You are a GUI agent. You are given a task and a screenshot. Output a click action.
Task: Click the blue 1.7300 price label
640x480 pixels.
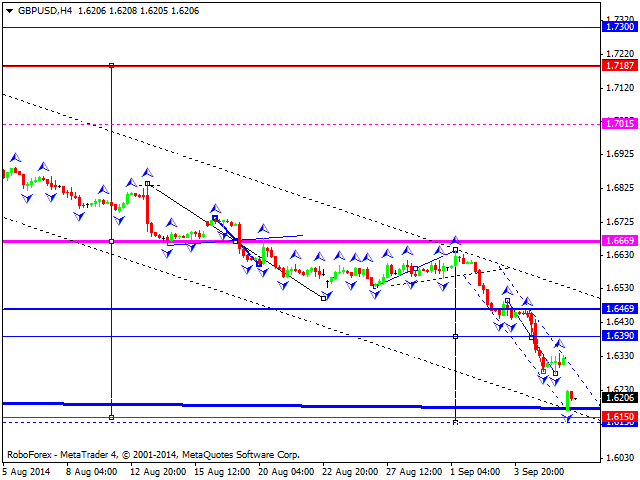click(619, 27)
